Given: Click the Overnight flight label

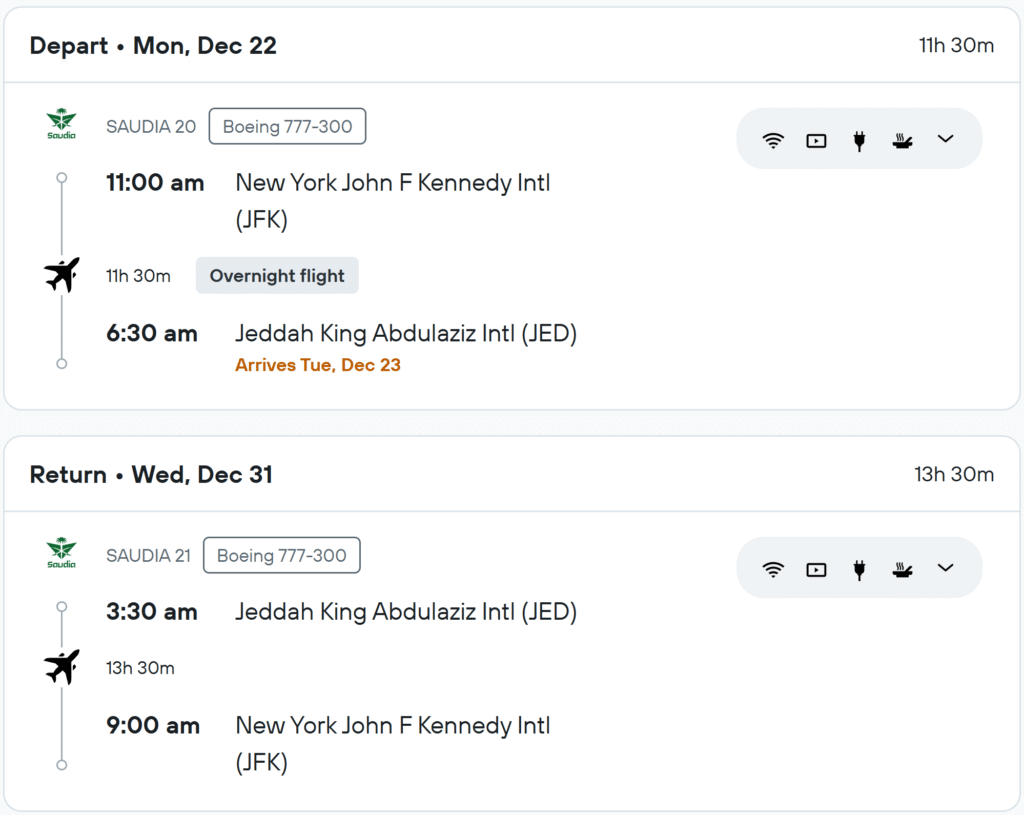Looking at the screenshot, I should pos(277,276).
